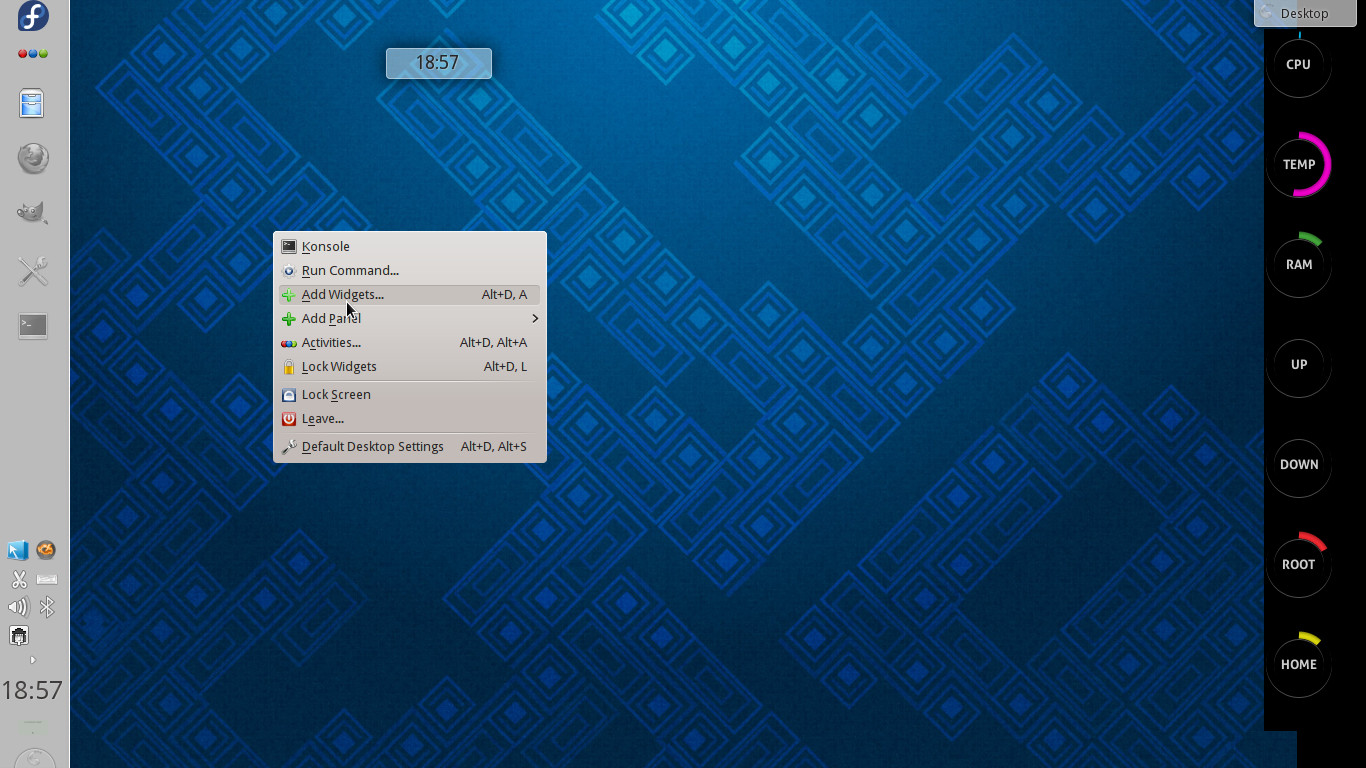Viewport: 1366px width, 768px height.
Task: Open Default Desktop Settings entry
Action: pos(410,446)
